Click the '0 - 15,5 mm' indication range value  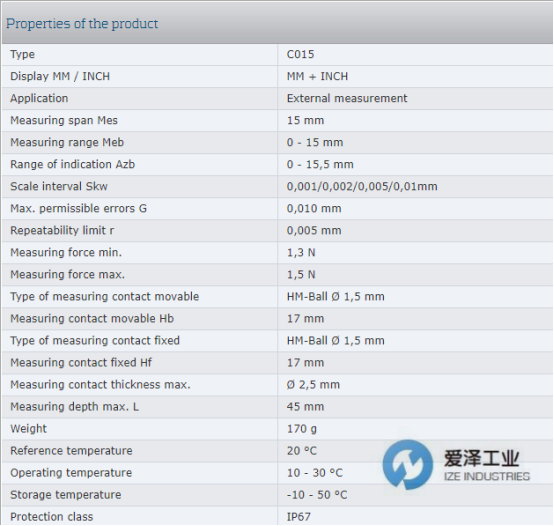click(x=320, y=164)
